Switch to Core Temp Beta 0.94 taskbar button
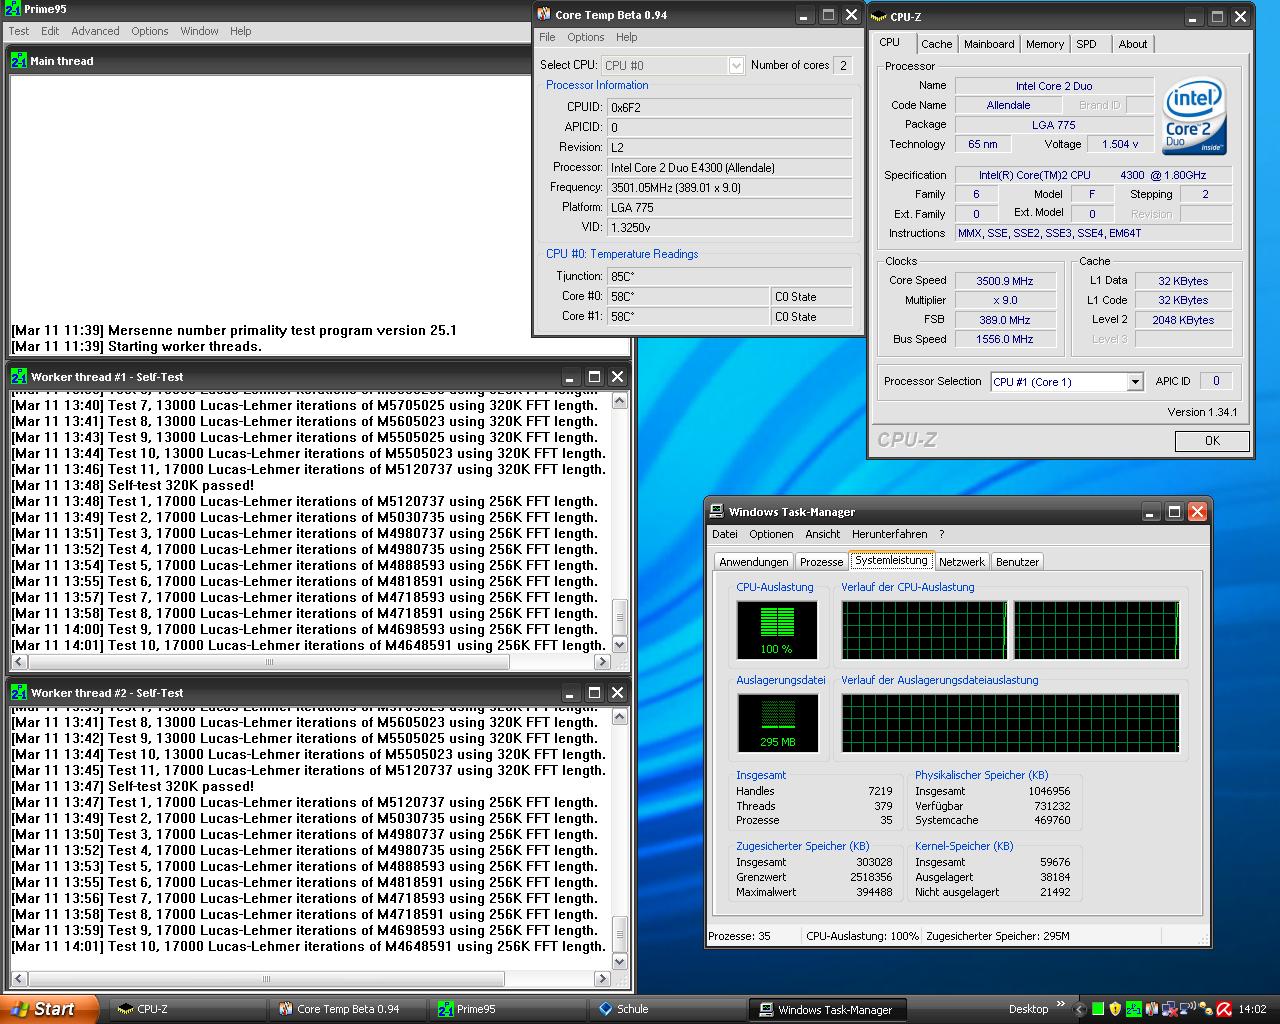 (x=347, y=1009)
